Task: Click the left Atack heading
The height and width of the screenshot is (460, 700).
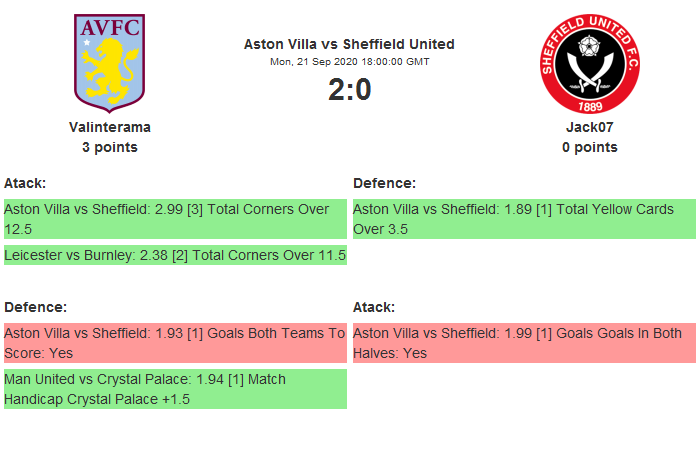Action: [x=25, y=183]
